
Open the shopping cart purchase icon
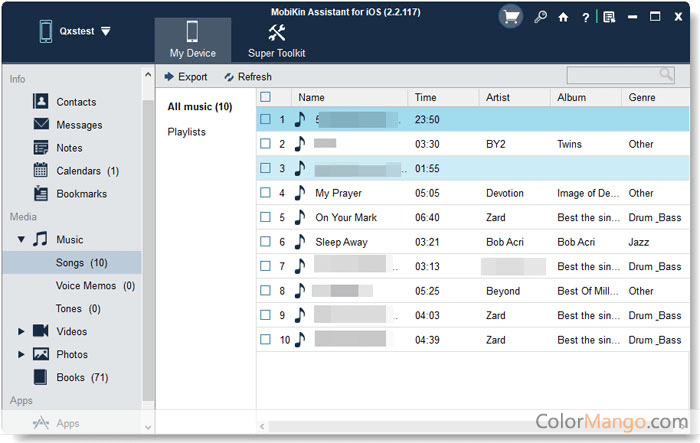tap(512, 17)
